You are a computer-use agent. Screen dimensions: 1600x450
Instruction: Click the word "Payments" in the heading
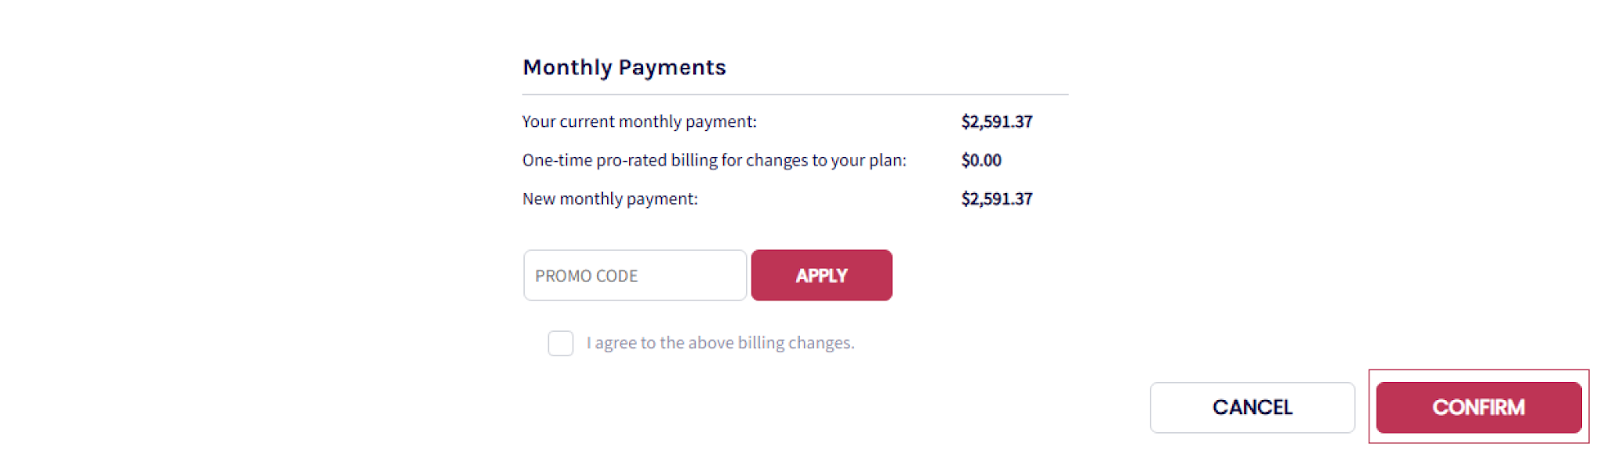pyautogui.click(x=672, y=67)
